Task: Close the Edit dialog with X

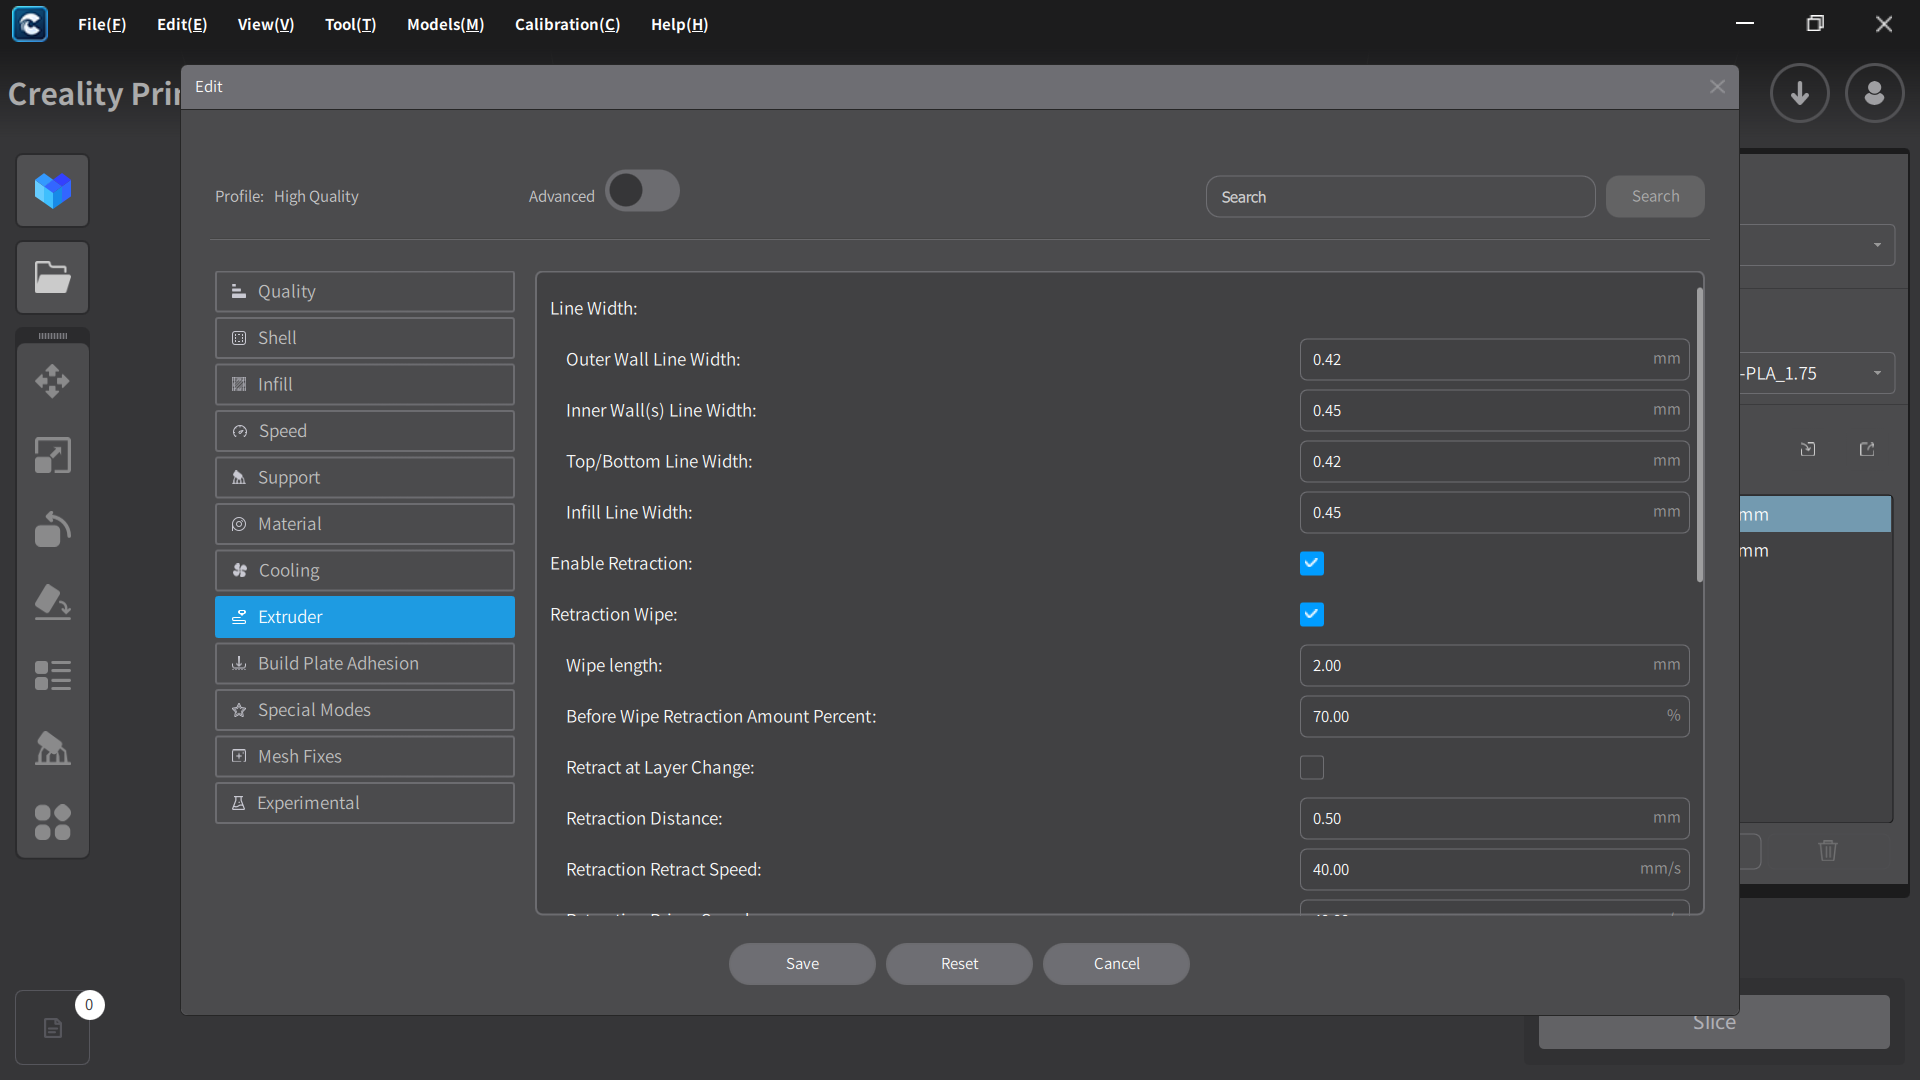Action: point(1718,87)
